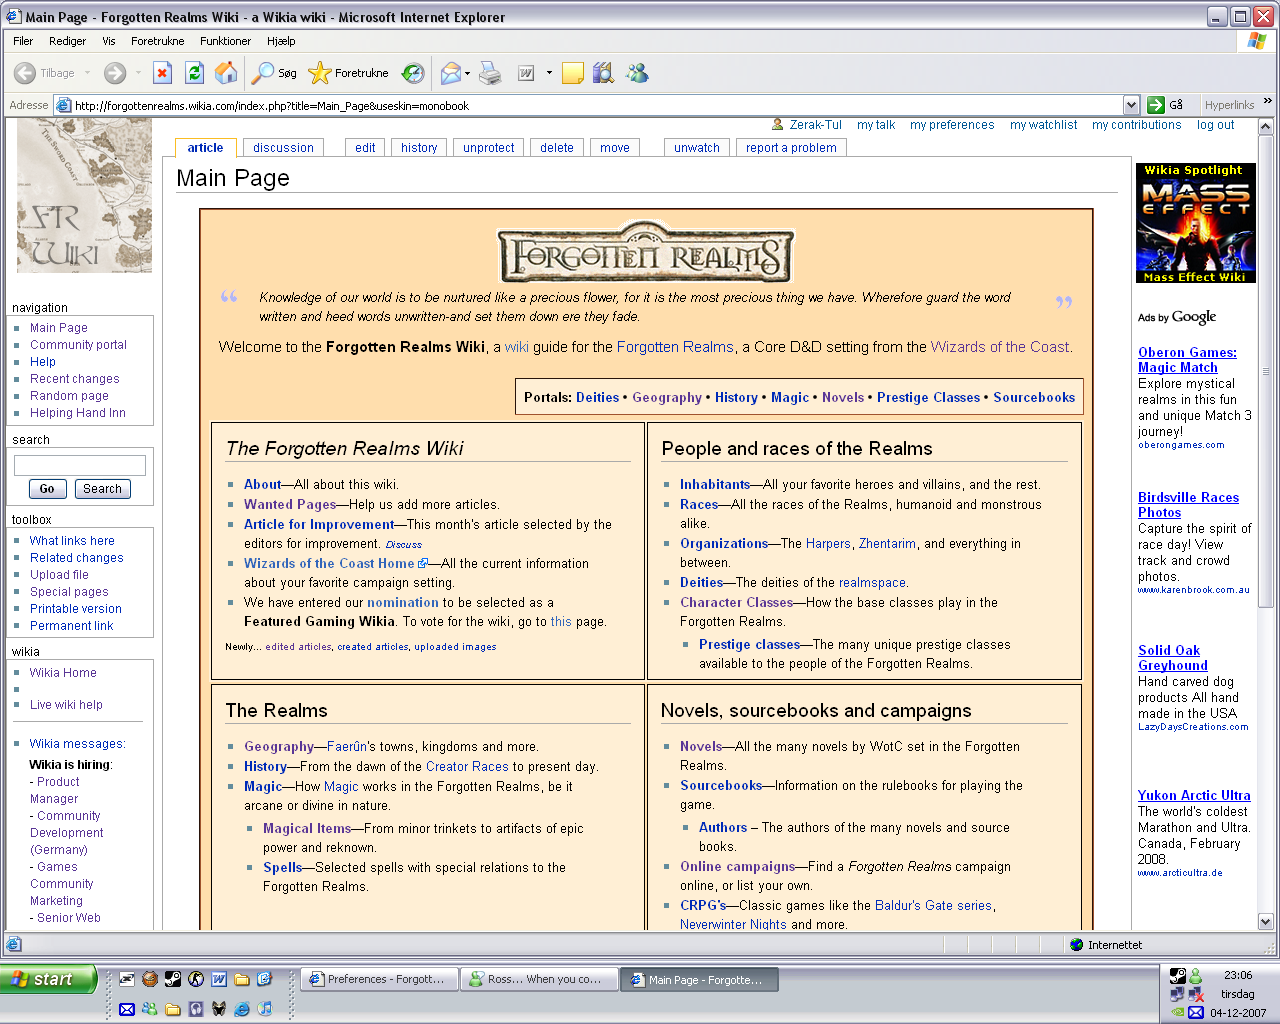Click the Search button in the sidebar
The height and width of the screenshot is (1024, 1280).
tap(102, 489)
